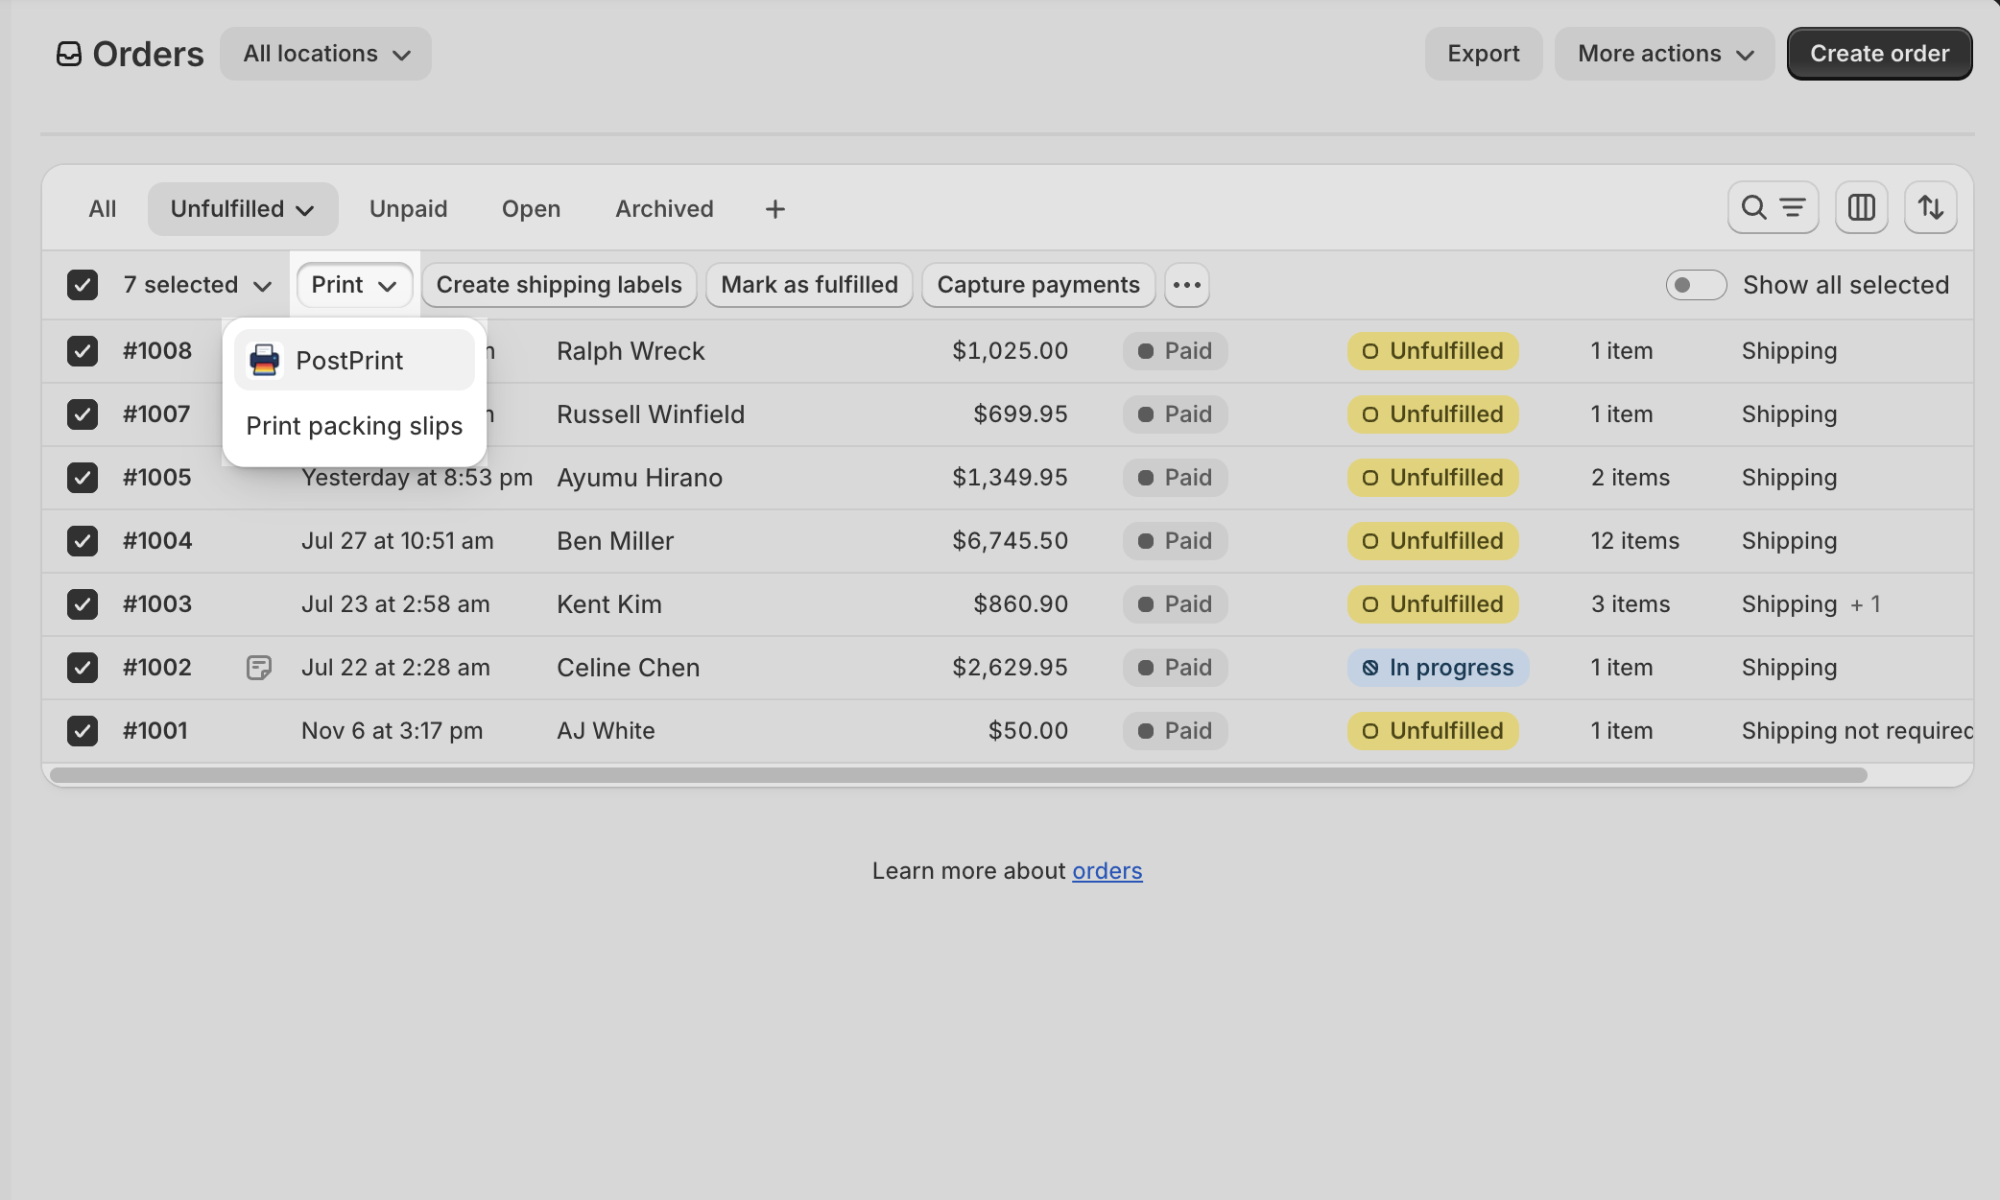Open the 7 selected dropdown
This screenshot has height=1200, width=2000.
click(x=196, y=285)
